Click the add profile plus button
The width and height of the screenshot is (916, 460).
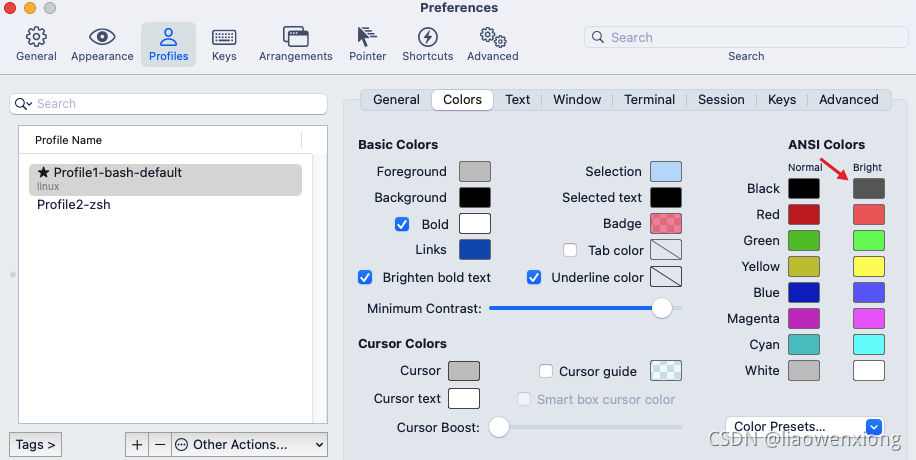(x=137, y=445)
